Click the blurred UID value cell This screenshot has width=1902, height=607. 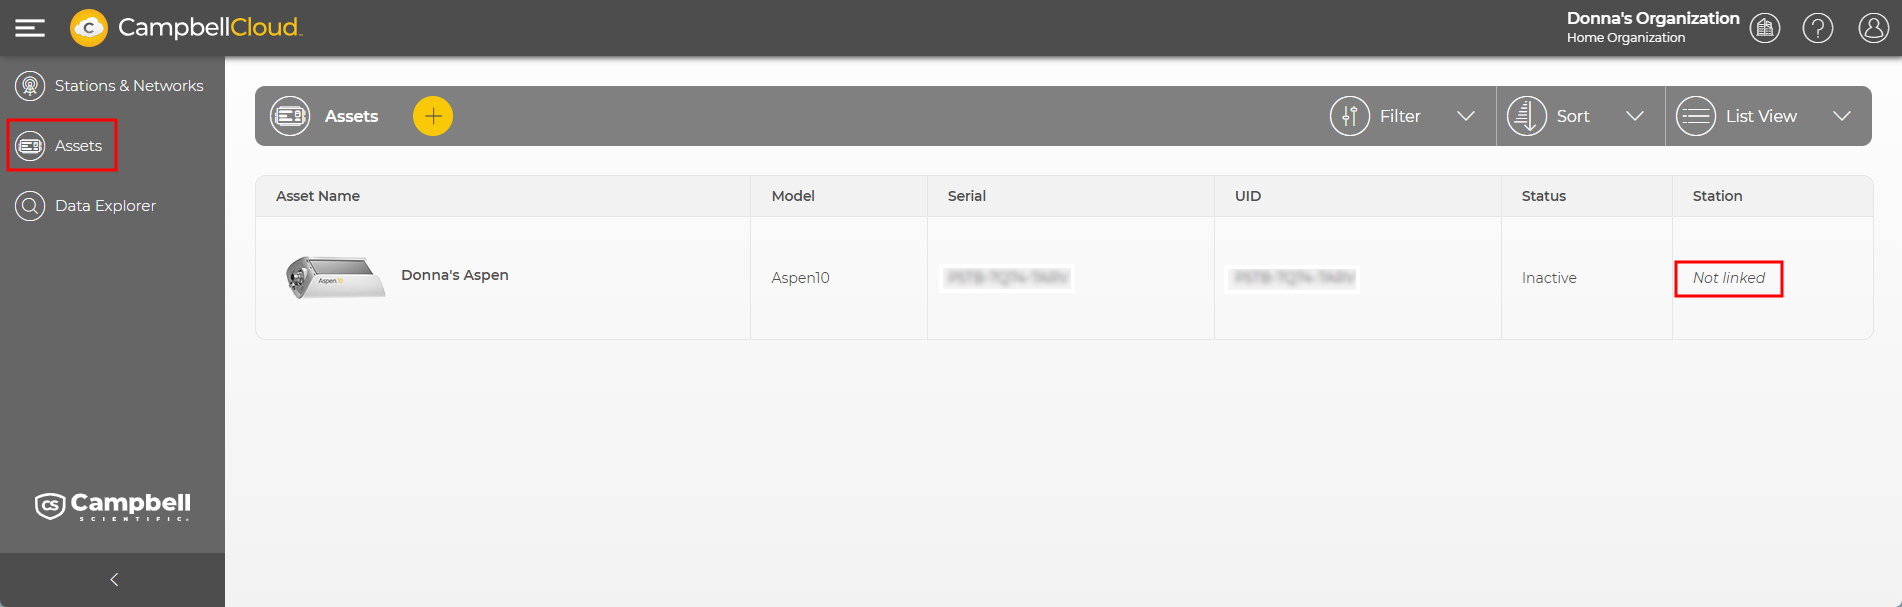[x=1294, y=278]
